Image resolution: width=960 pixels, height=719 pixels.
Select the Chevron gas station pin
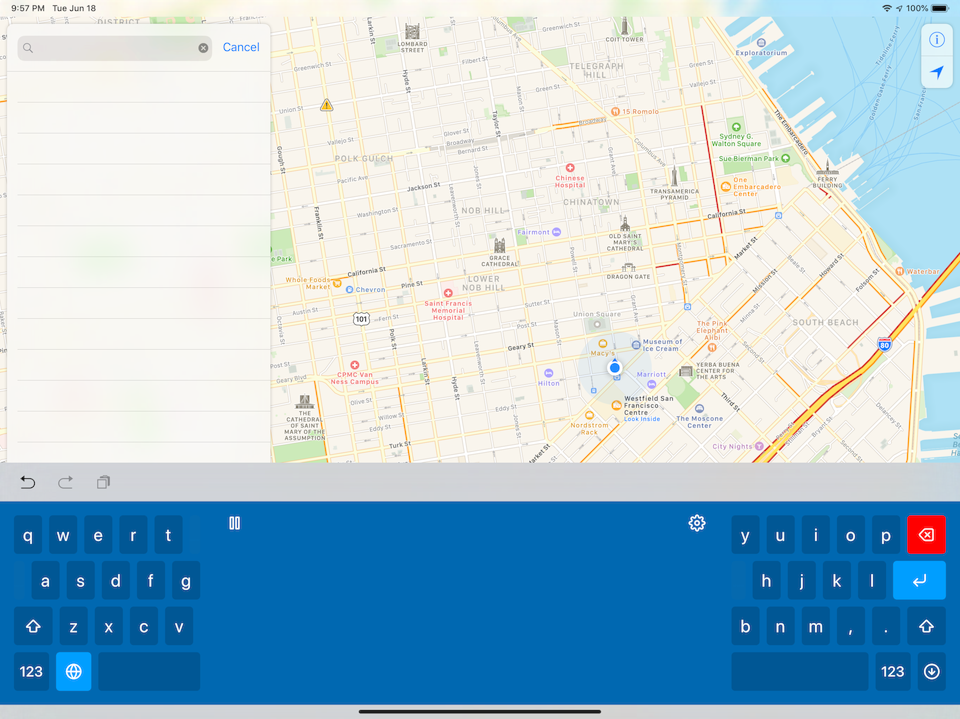click(x=350, y=290)
